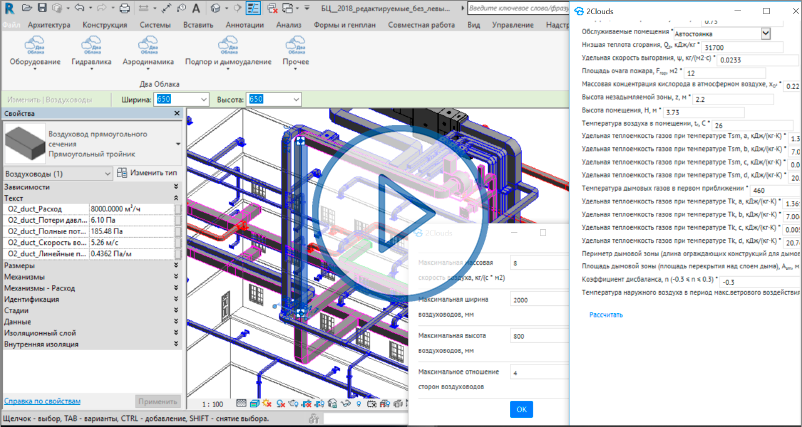Click the Площадь очага пожара input field
The width and height of the screenshot is (802, 427).
coord(724,73)
